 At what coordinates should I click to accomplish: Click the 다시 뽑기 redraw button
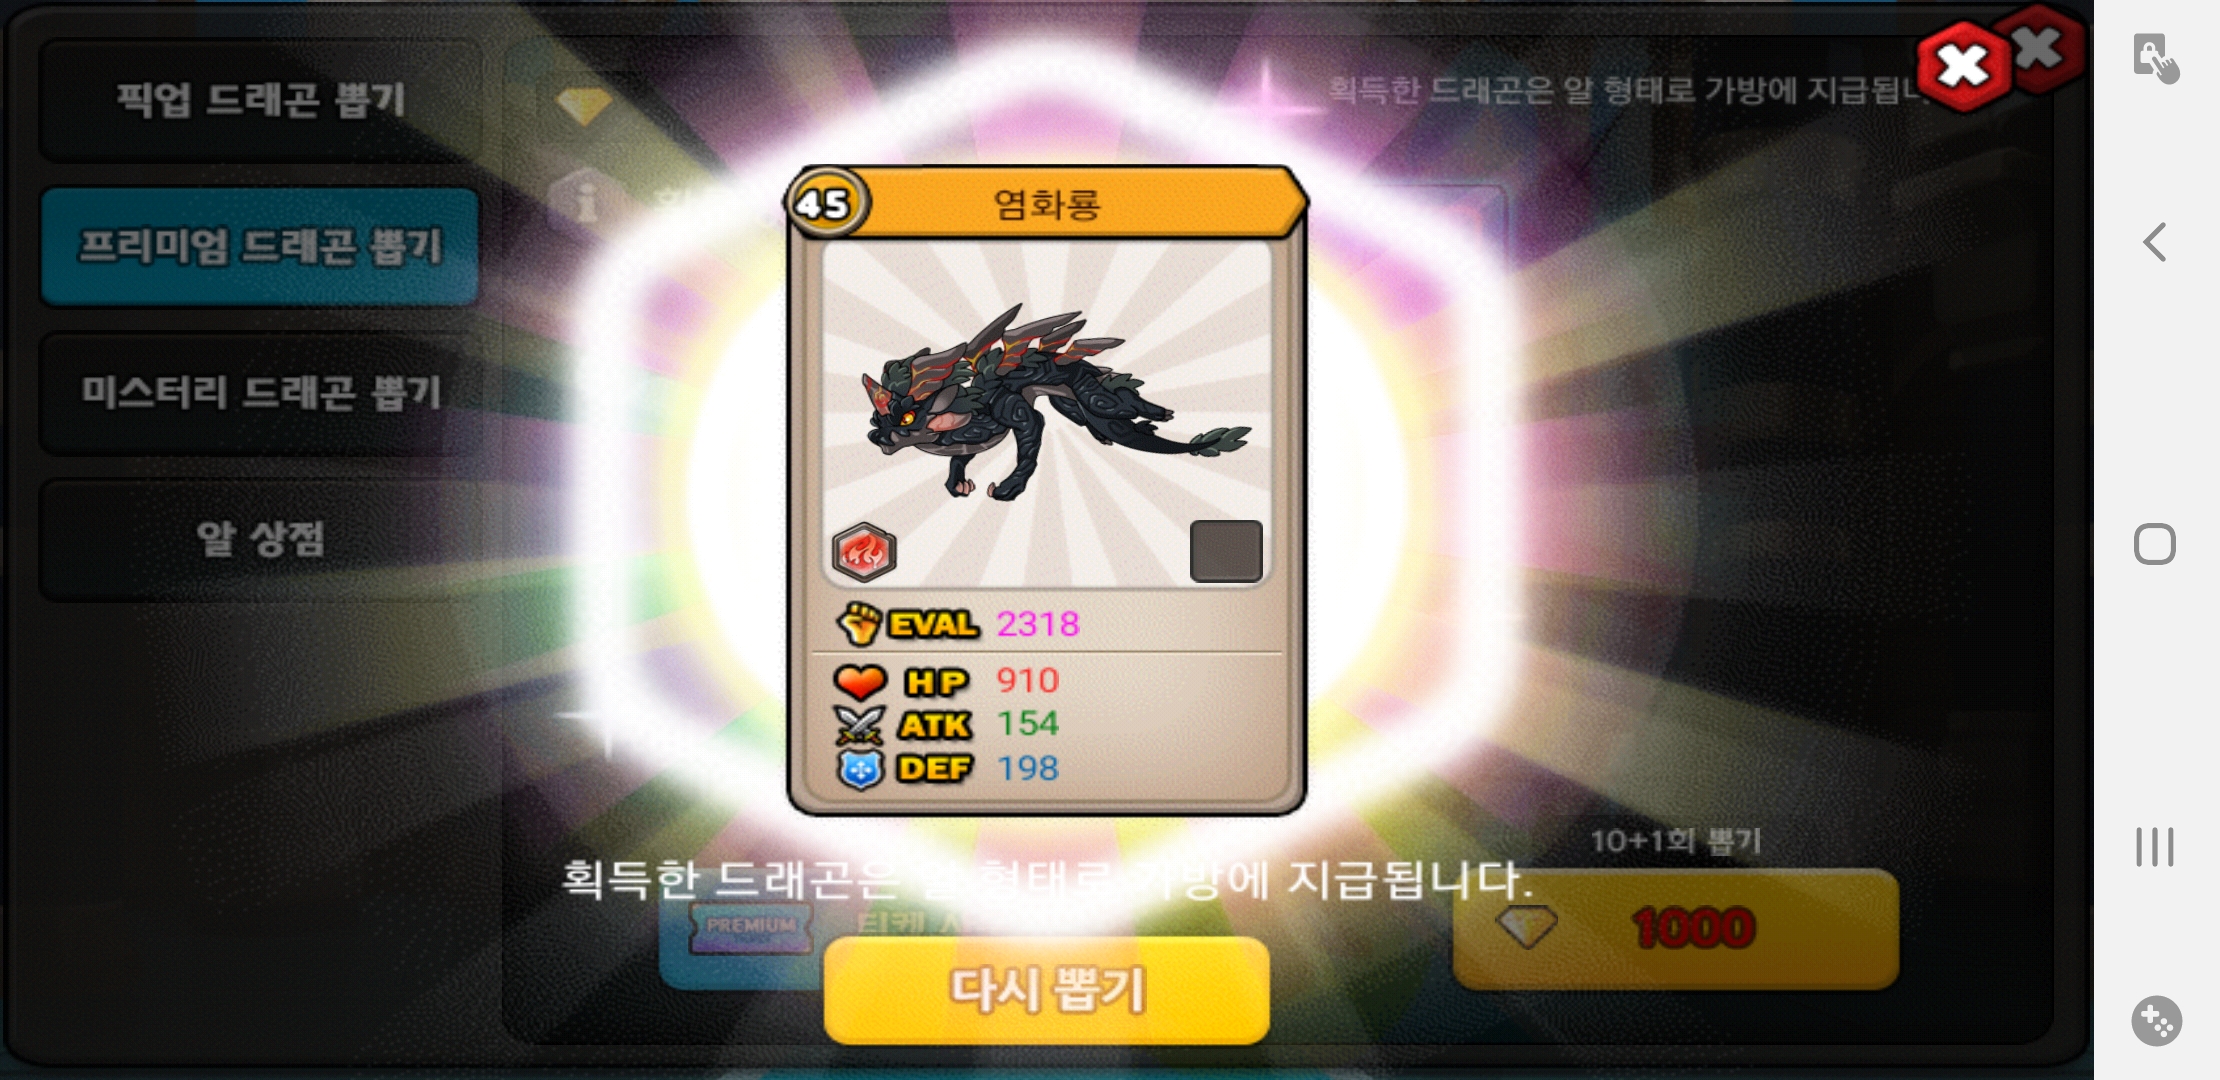click(x=1047, y=990)
